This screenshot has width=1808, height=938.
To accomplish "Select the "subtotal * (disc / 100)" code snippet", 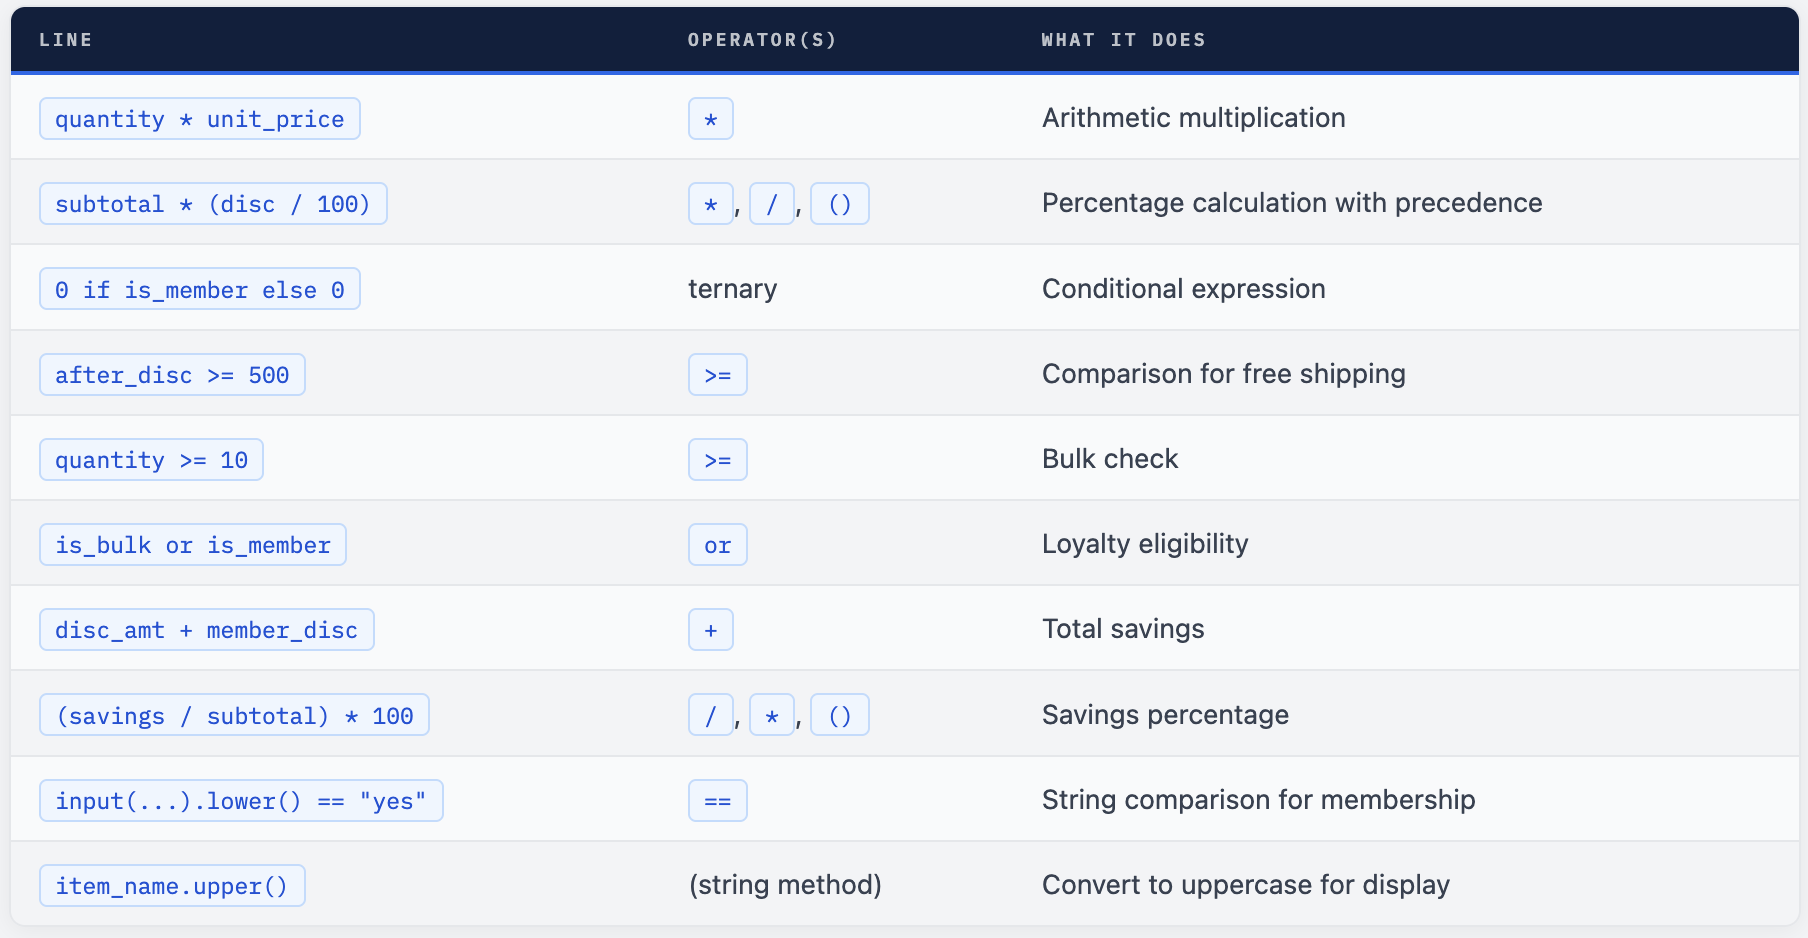I will 213,204.
